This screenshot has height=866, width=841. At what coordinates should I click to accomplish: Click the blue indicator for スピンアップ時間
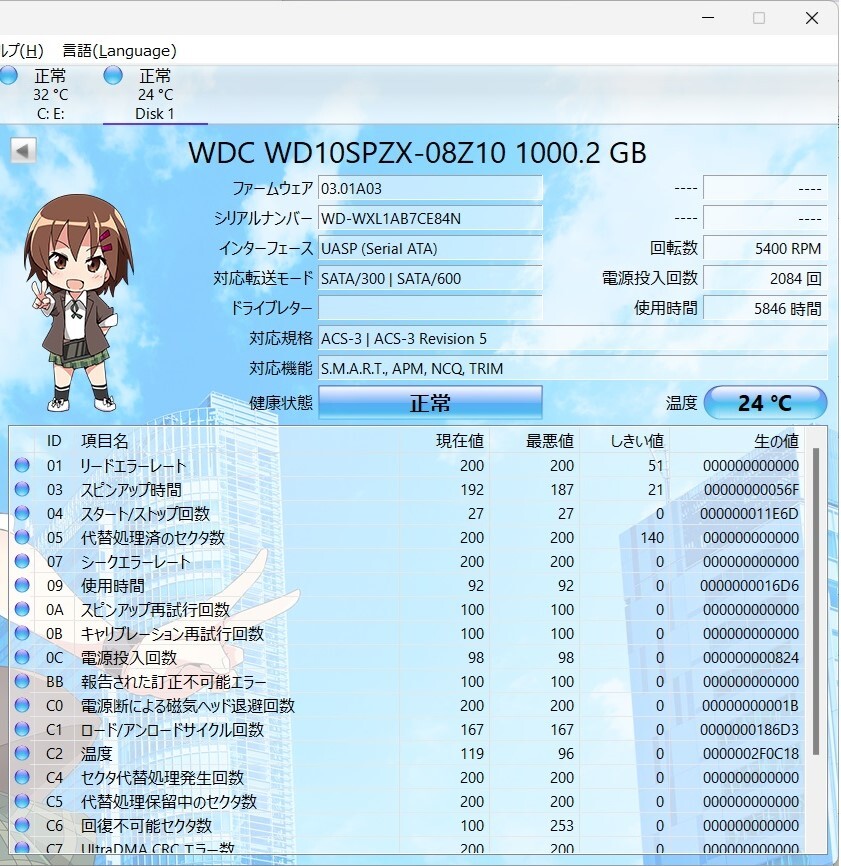pos(23,489)
